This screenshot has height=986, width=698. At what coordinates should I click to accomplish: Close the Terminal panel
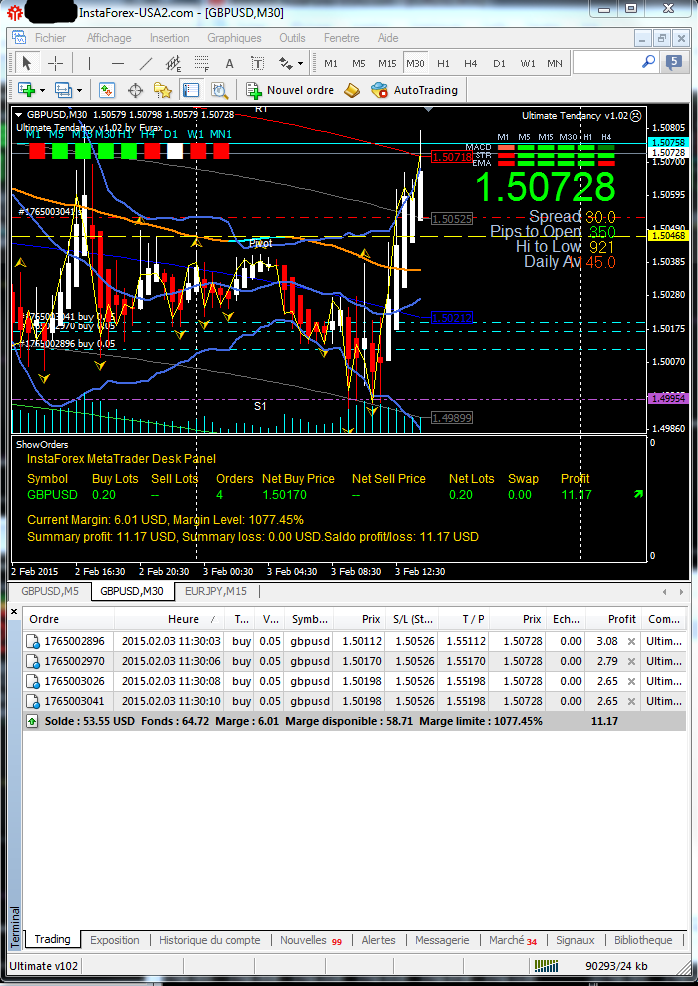point(14,611)
